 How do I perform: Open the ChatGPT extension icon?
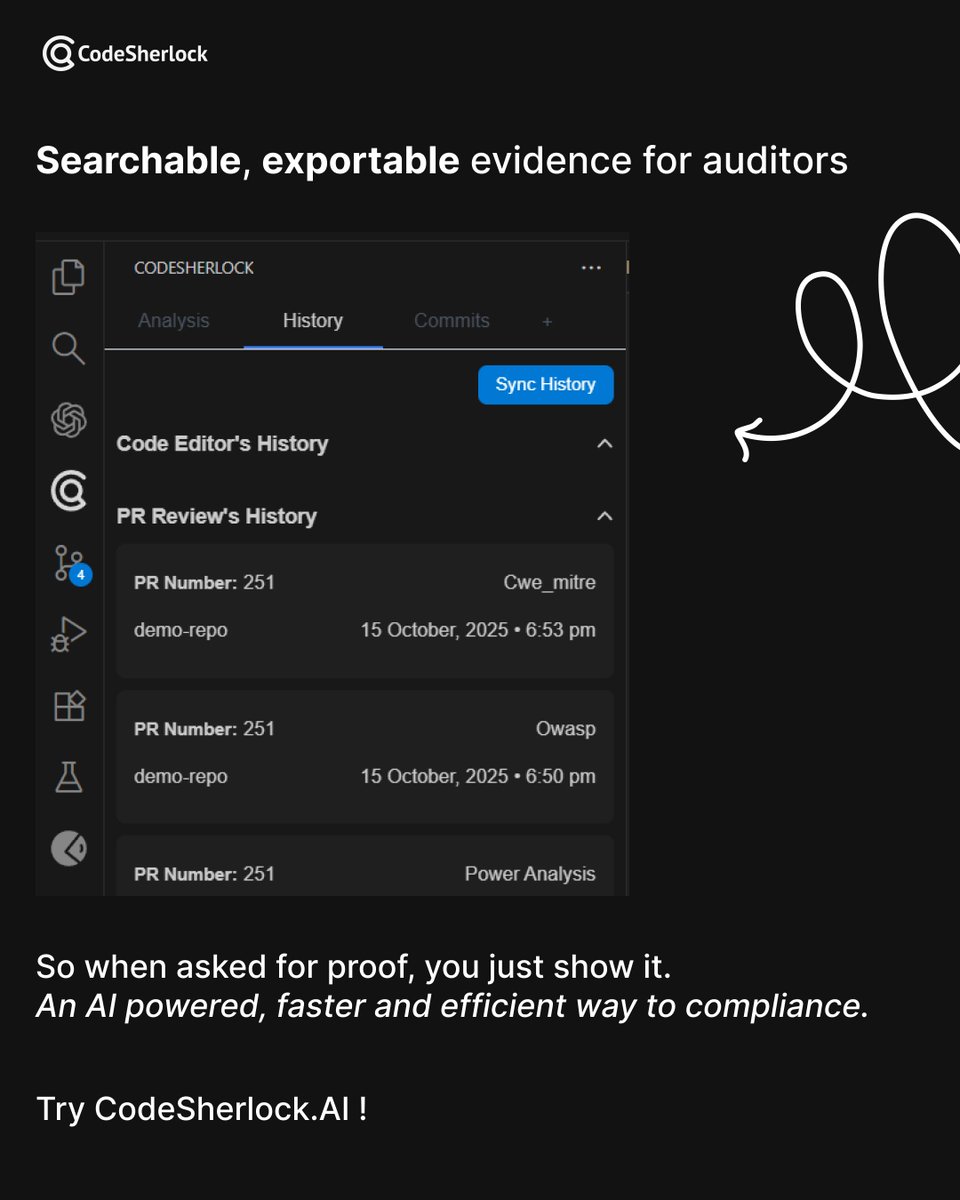tap(68, 419)
